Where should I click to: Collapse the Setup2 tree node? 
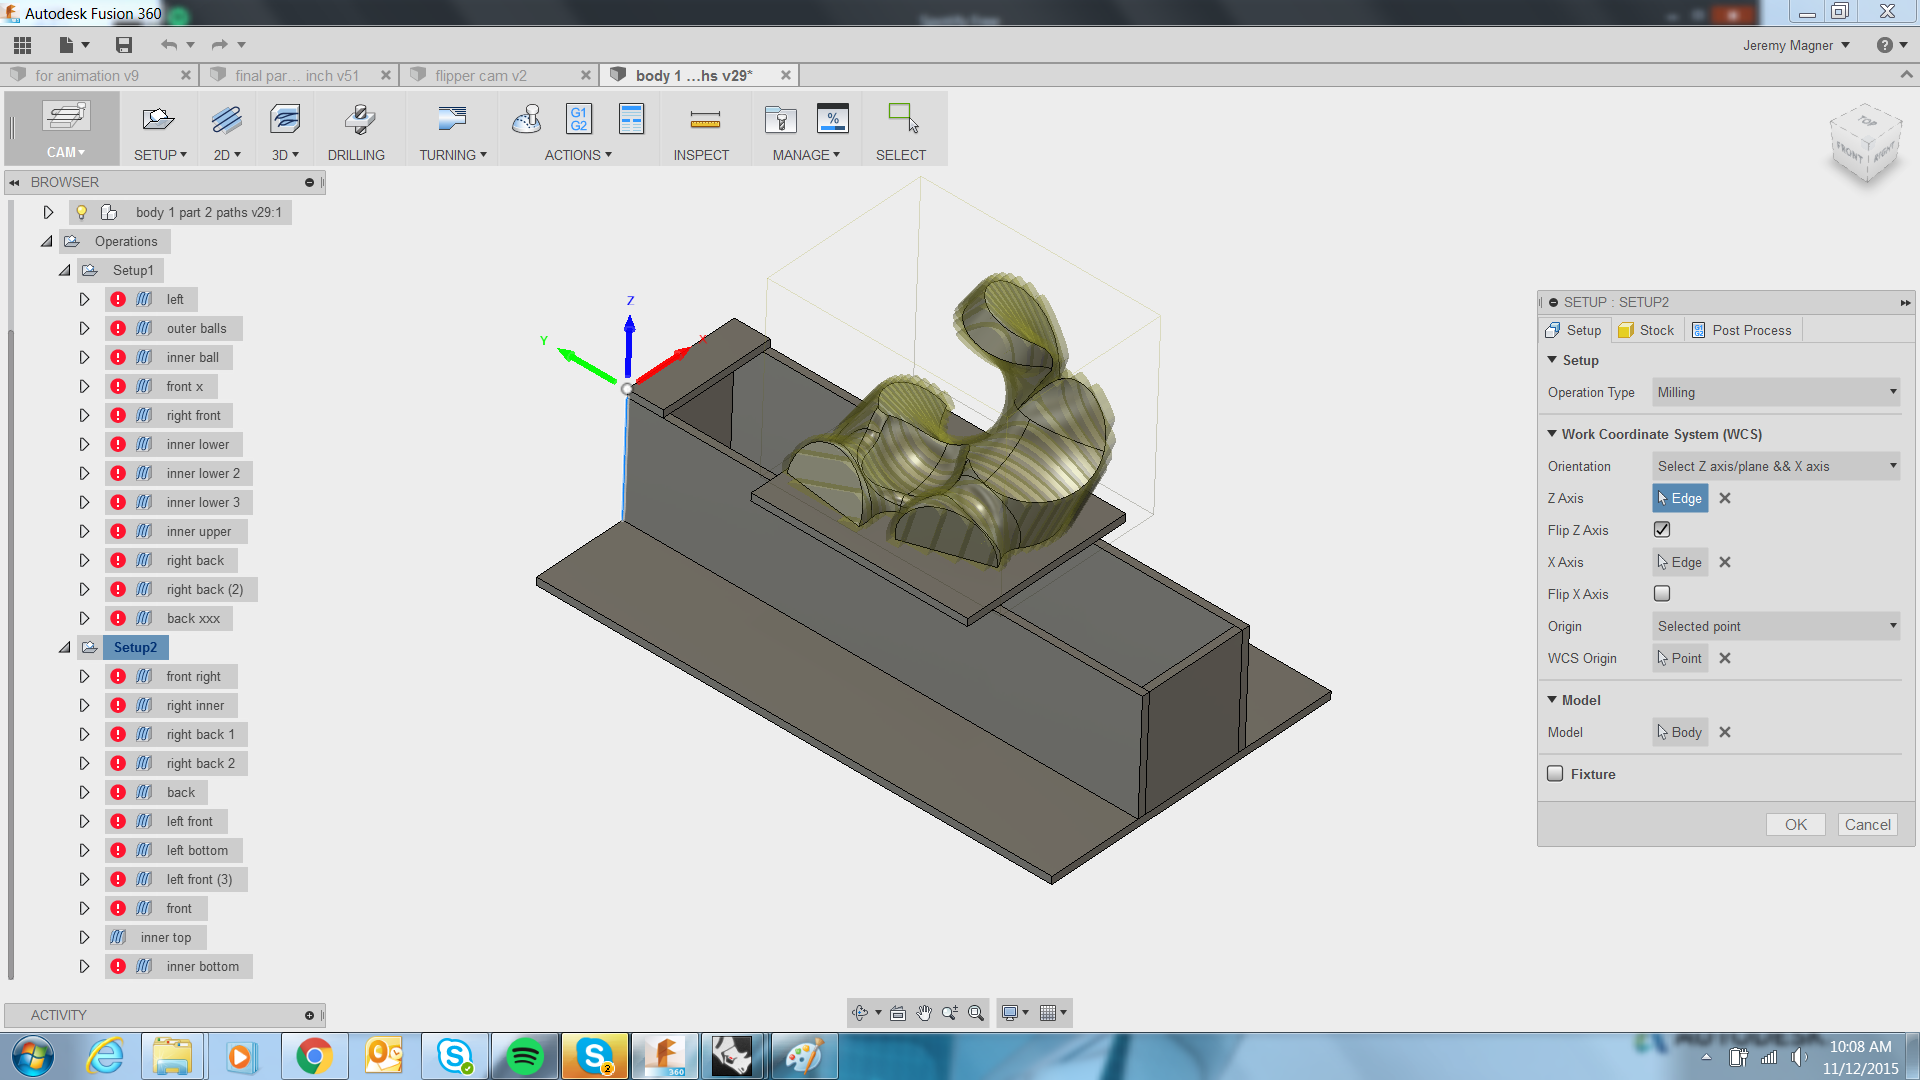[x=65, y=648]
